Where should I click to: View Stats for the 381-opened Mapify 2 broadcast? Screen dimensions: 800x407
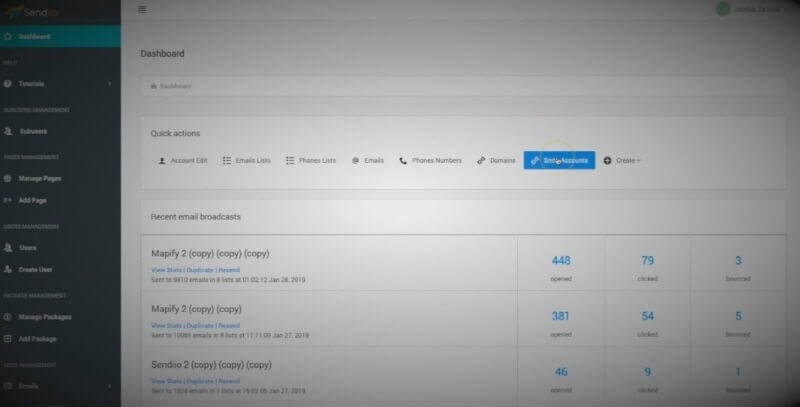[x=166, y=326]
